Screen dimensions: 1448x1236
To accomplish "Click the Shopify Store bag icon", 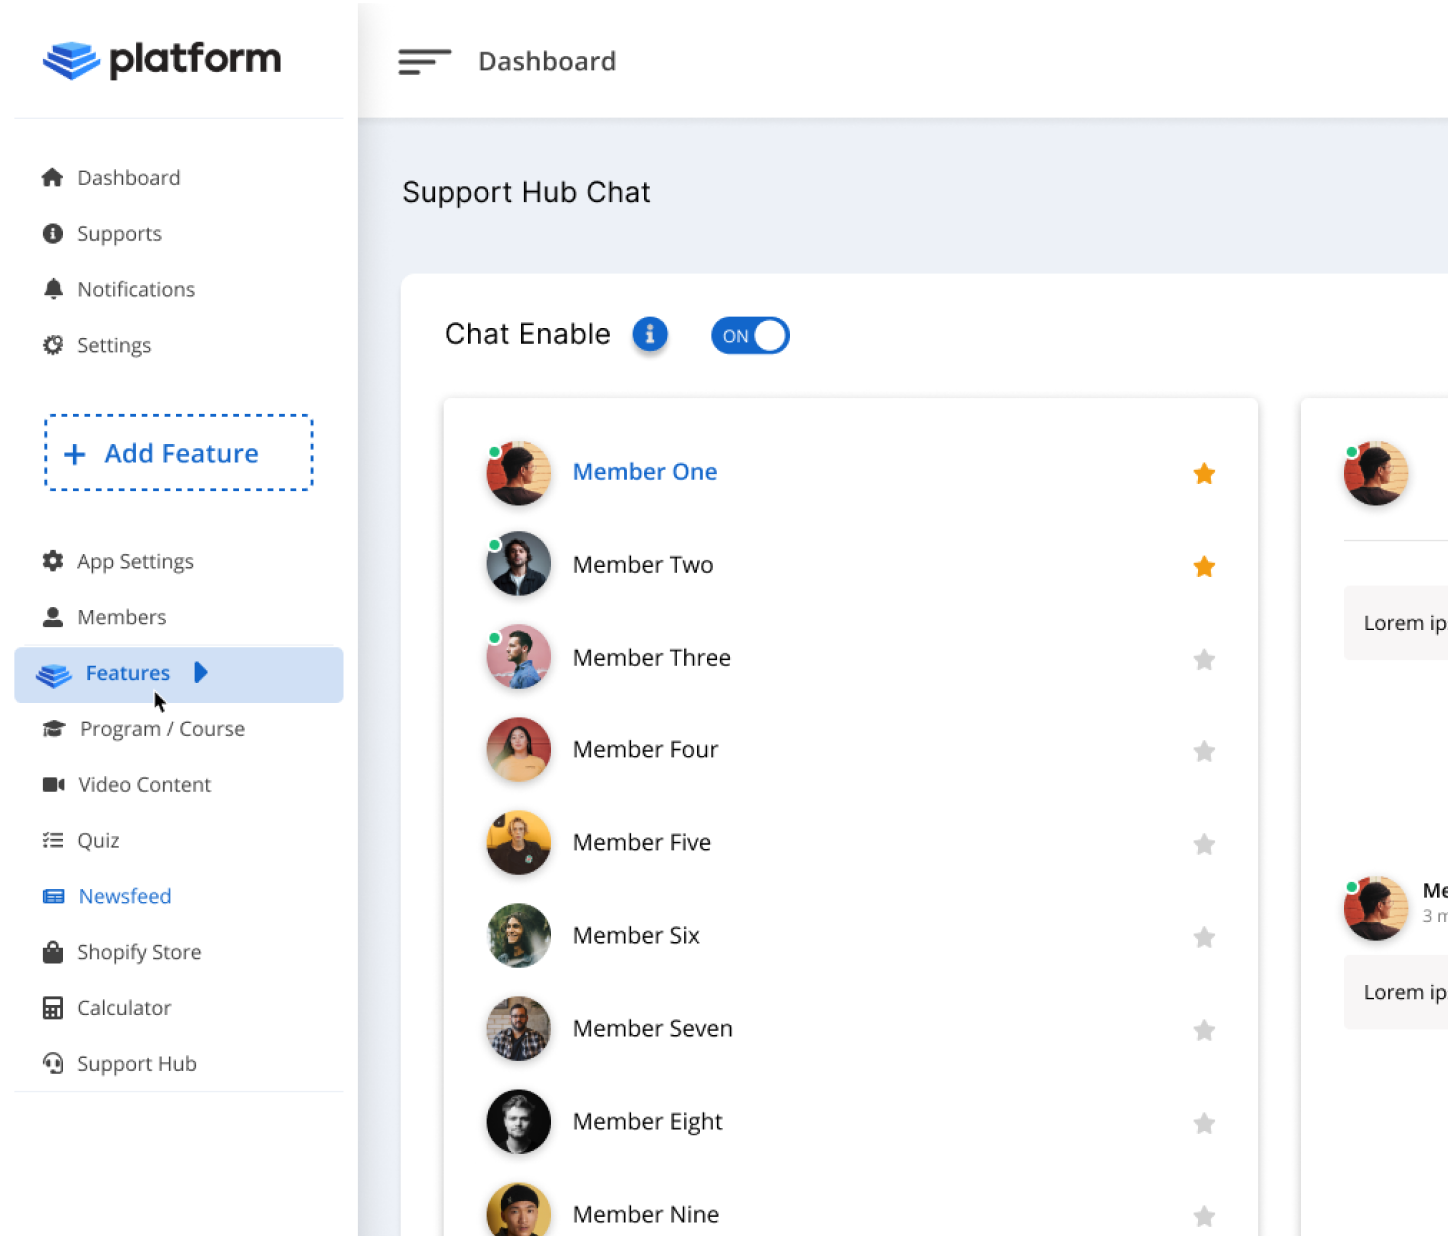I will (53, 952).
